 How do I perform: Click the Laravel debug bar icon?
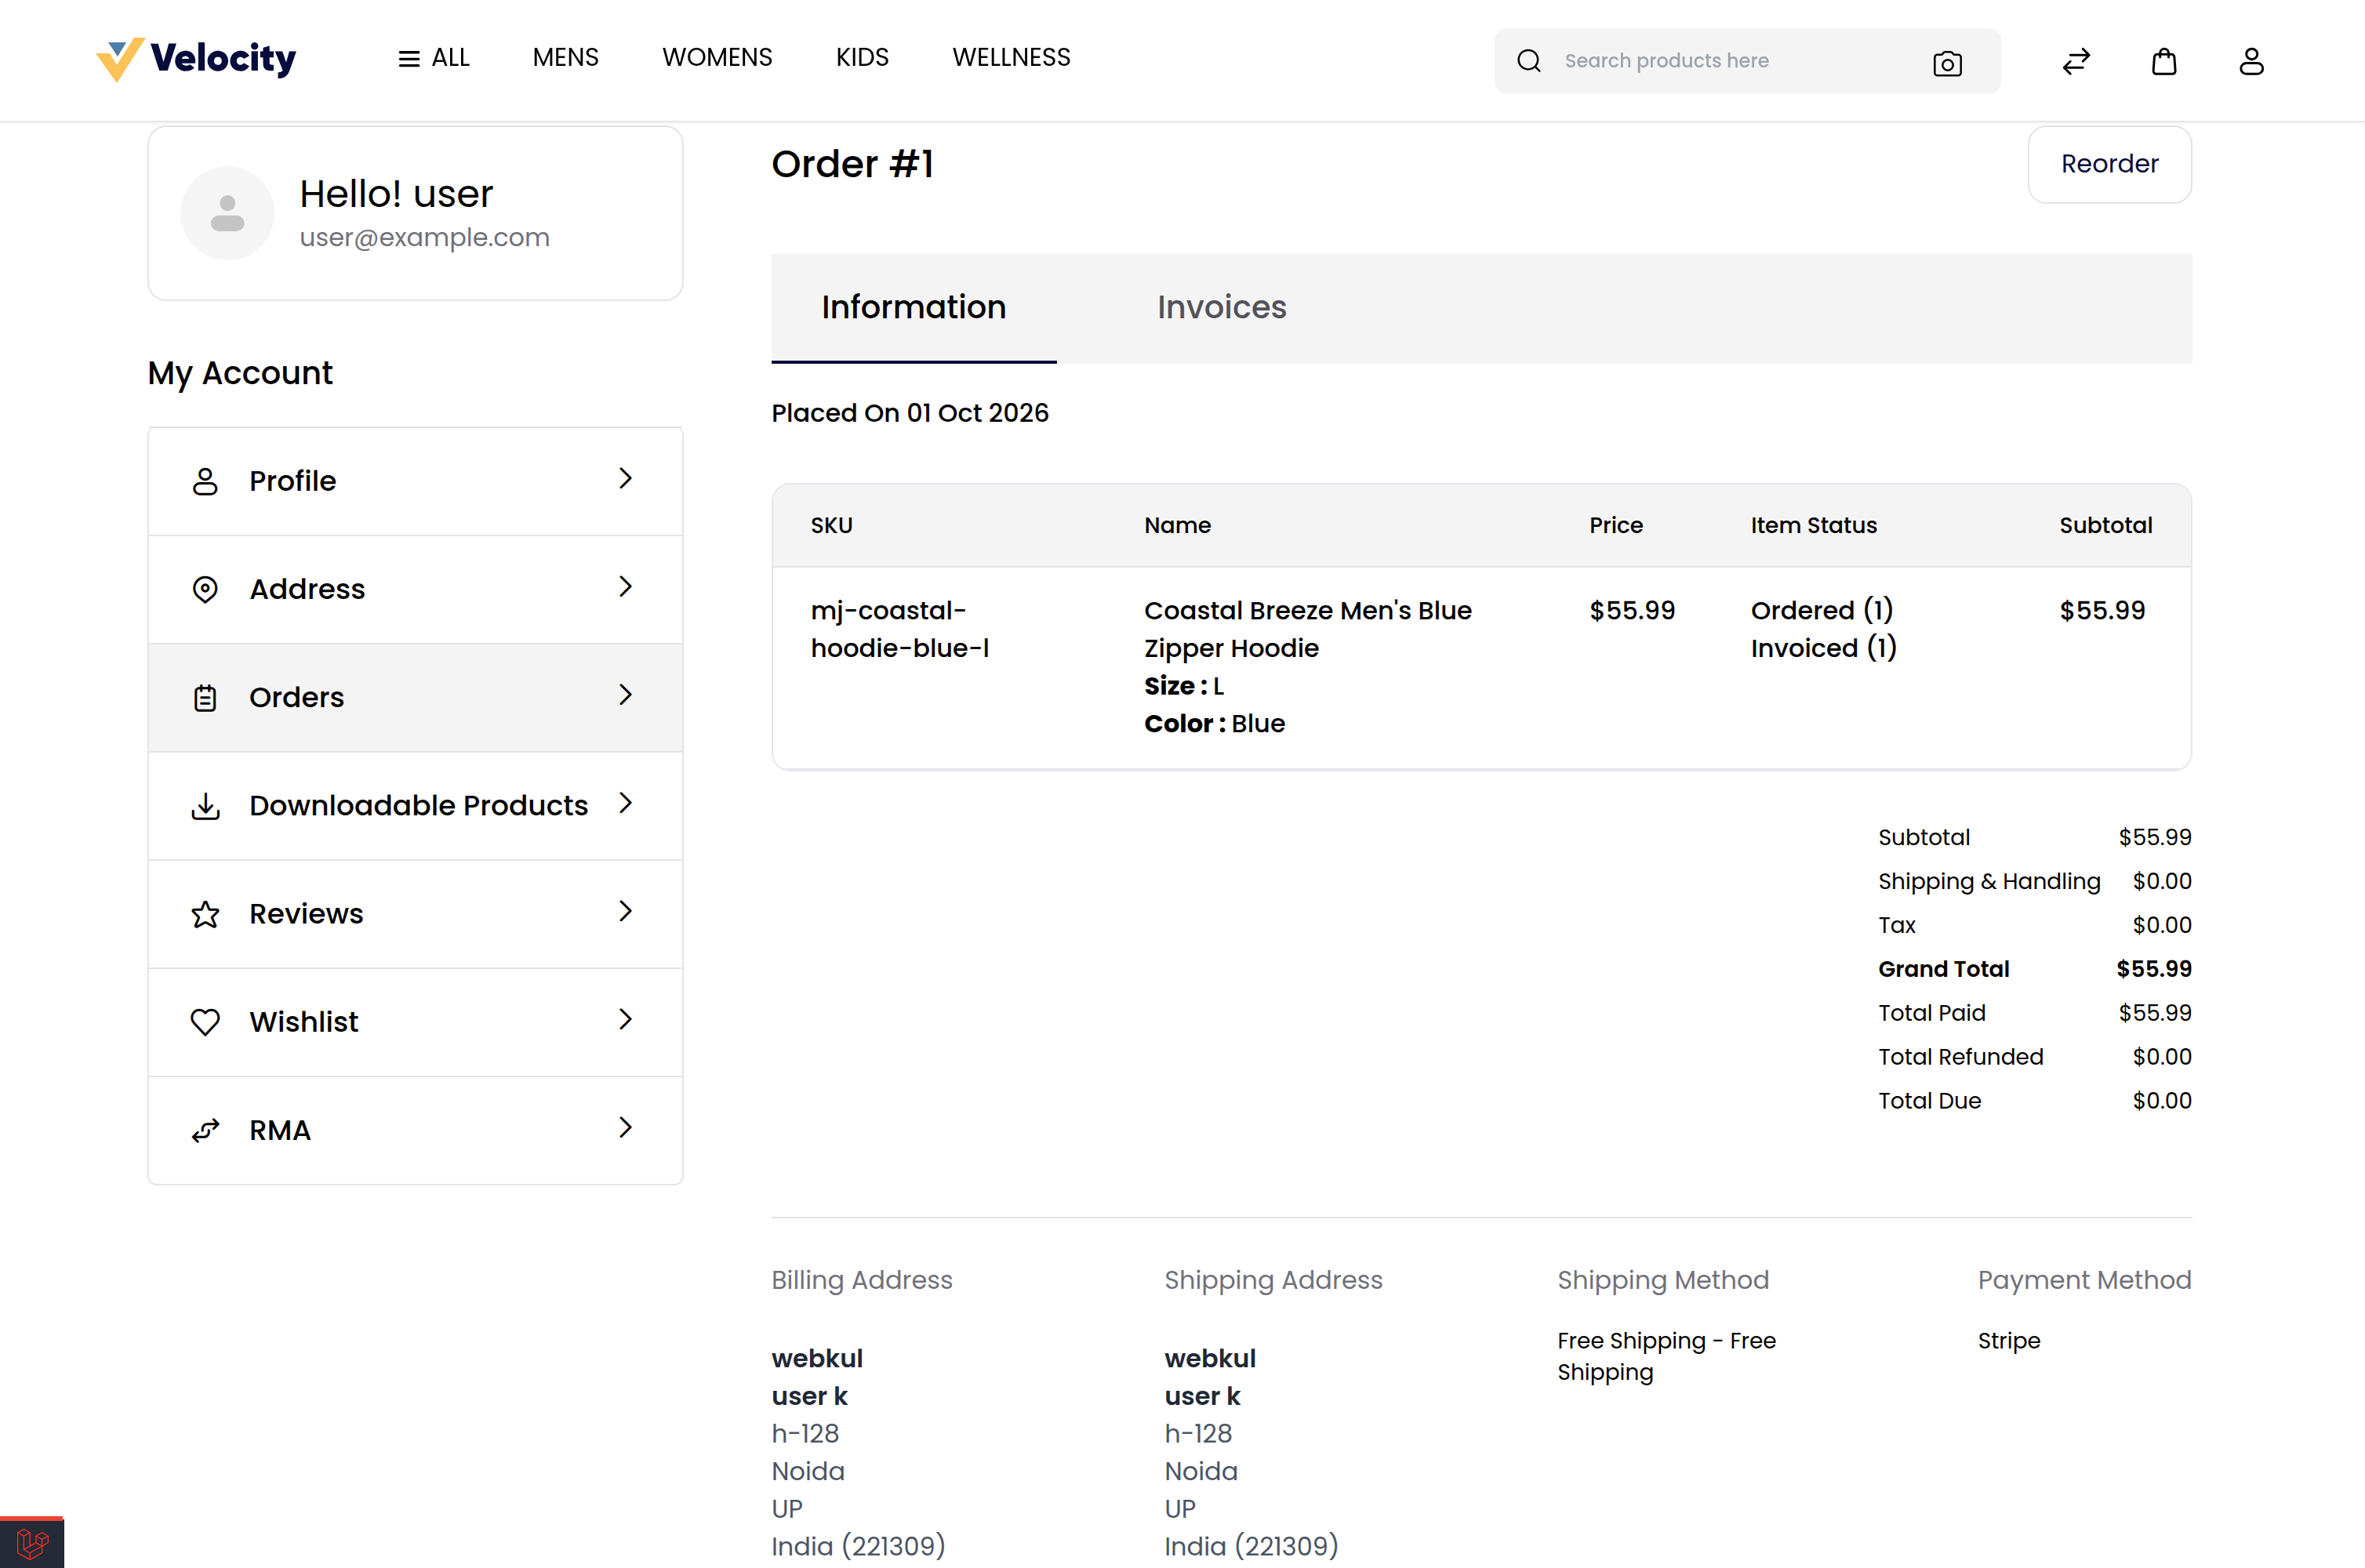coord(32,1543)
